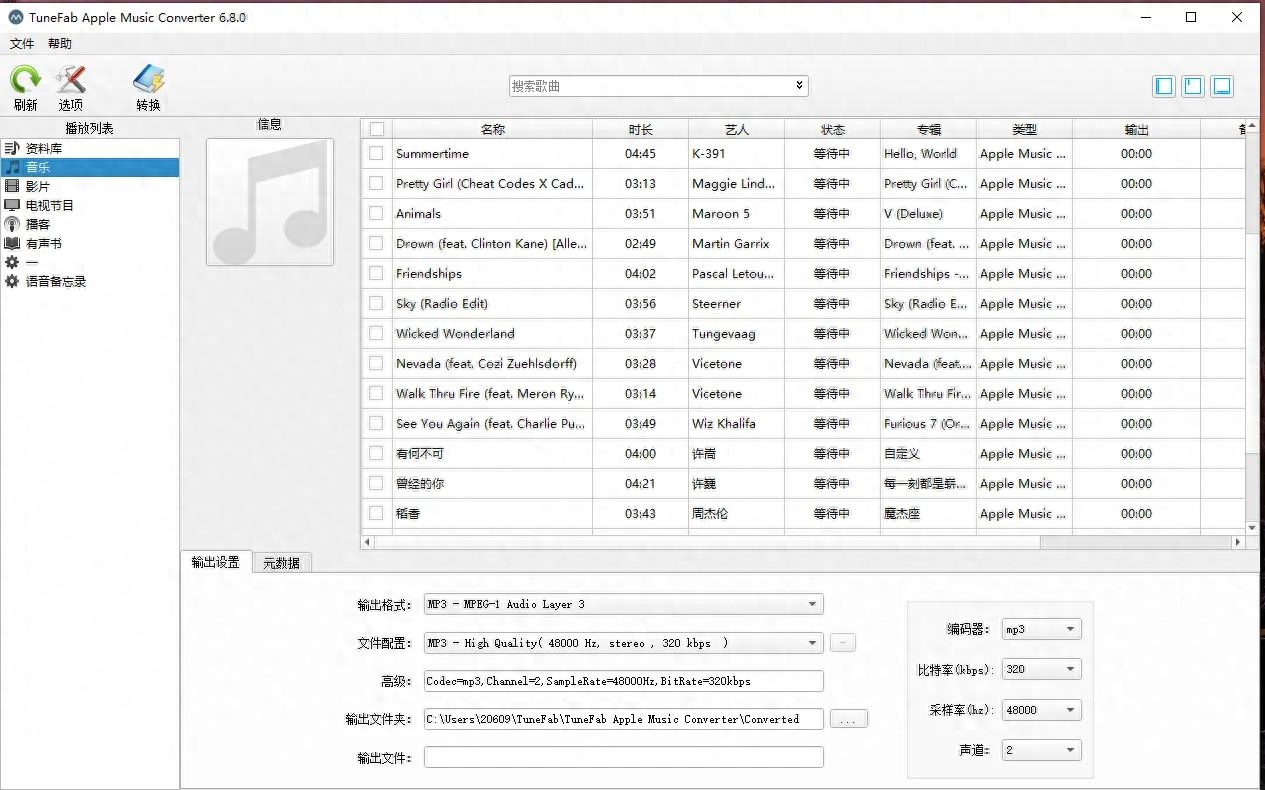Click the minus button beside 文件配置
The height and width of the screenshot is (790, 1265).
[x=842, y=642]
